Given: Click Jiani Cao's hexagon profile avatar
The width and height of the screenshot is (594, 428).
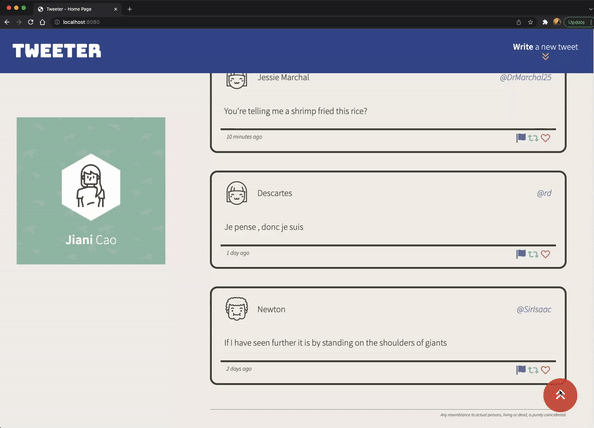Looking at the screenshot, I should (91, 187).
